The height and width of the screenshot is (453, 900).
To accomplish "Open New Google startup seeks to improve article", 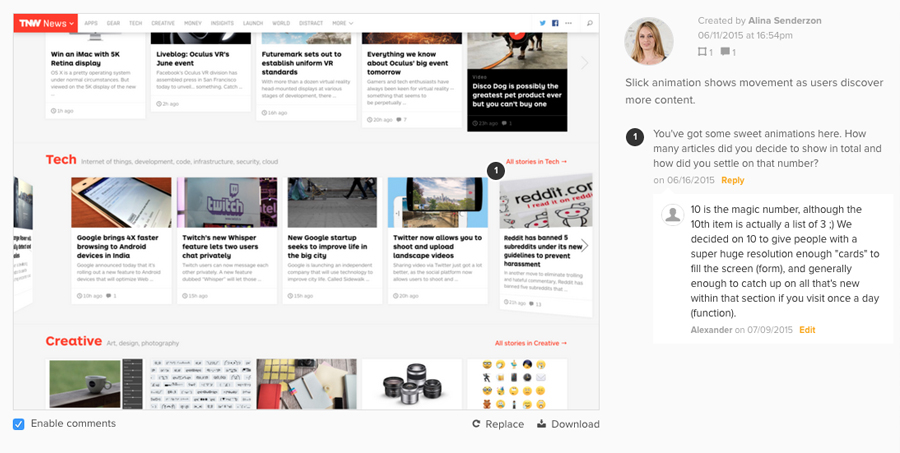I will (327, 246).
